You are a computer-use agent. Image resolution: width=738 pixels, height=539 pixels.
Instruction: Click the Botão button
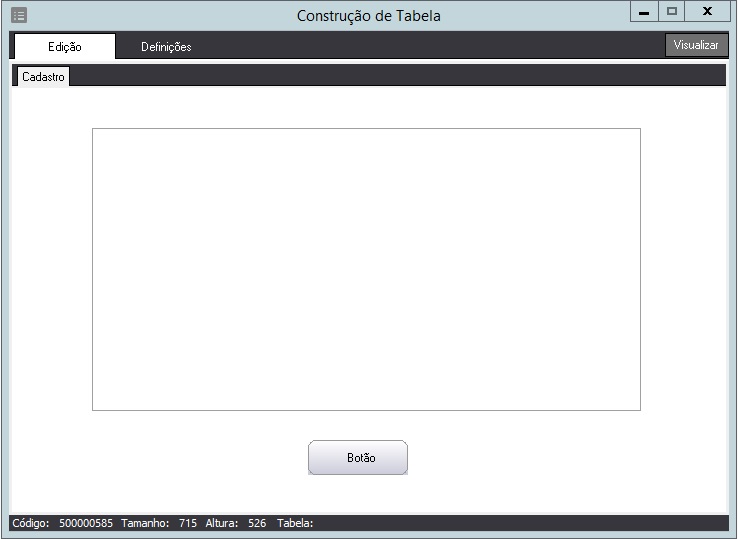point(358,458)
